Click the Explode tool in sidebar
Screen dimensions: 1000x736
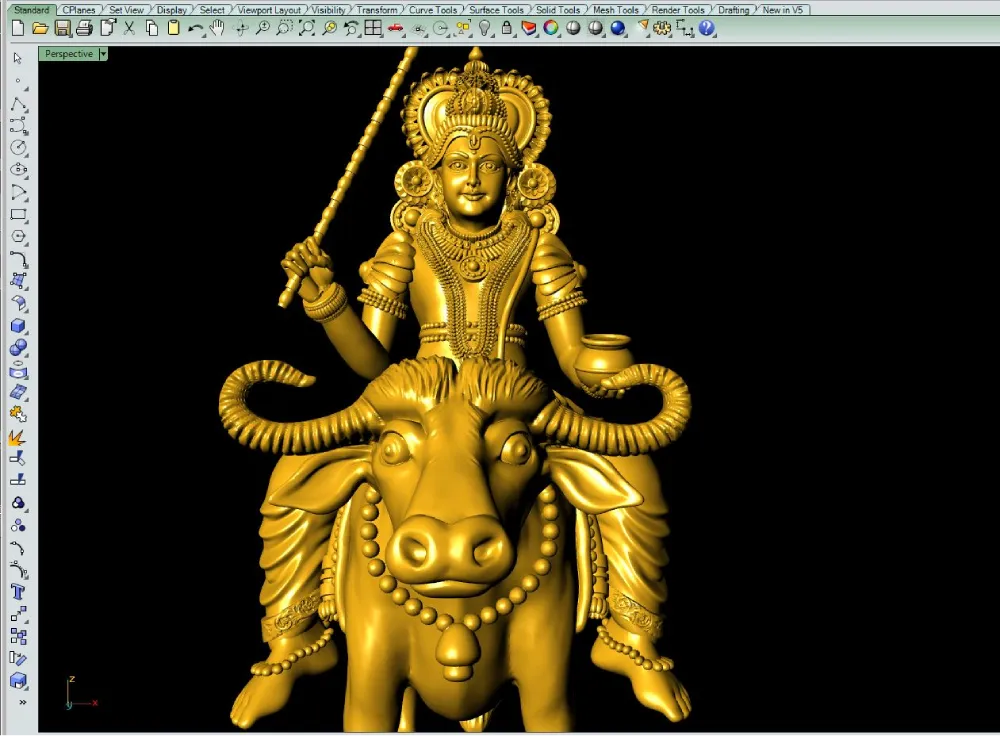click(17, 438)
